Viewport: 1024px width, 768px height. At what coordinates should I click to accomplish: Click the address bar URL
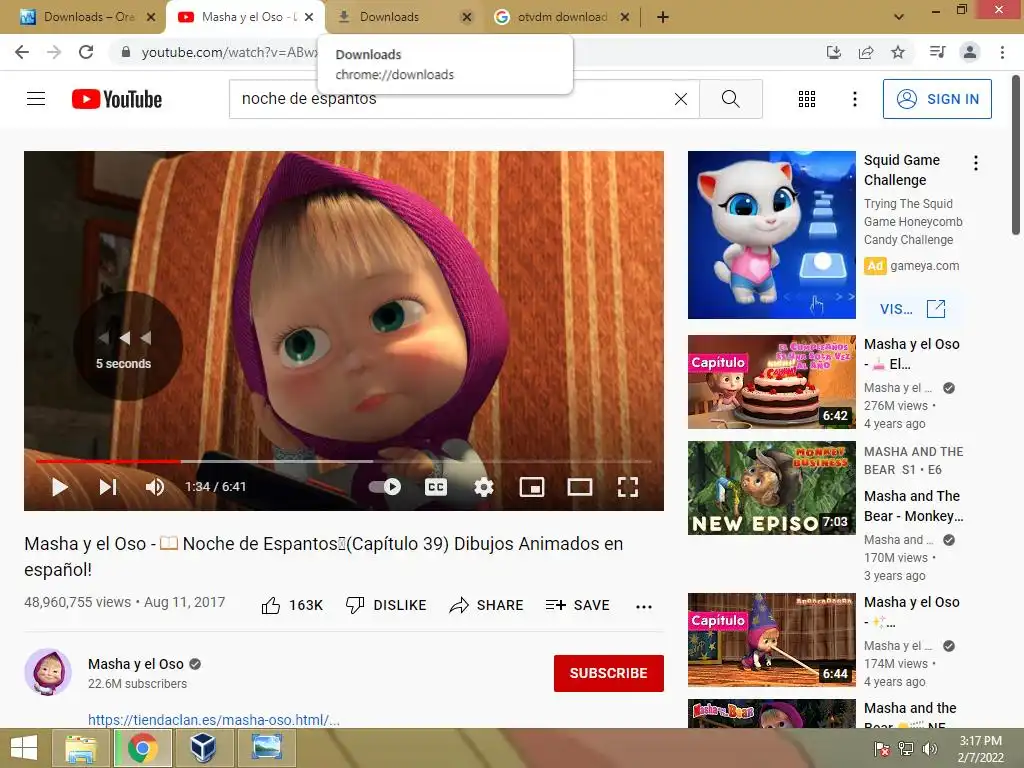click(230, 52)
